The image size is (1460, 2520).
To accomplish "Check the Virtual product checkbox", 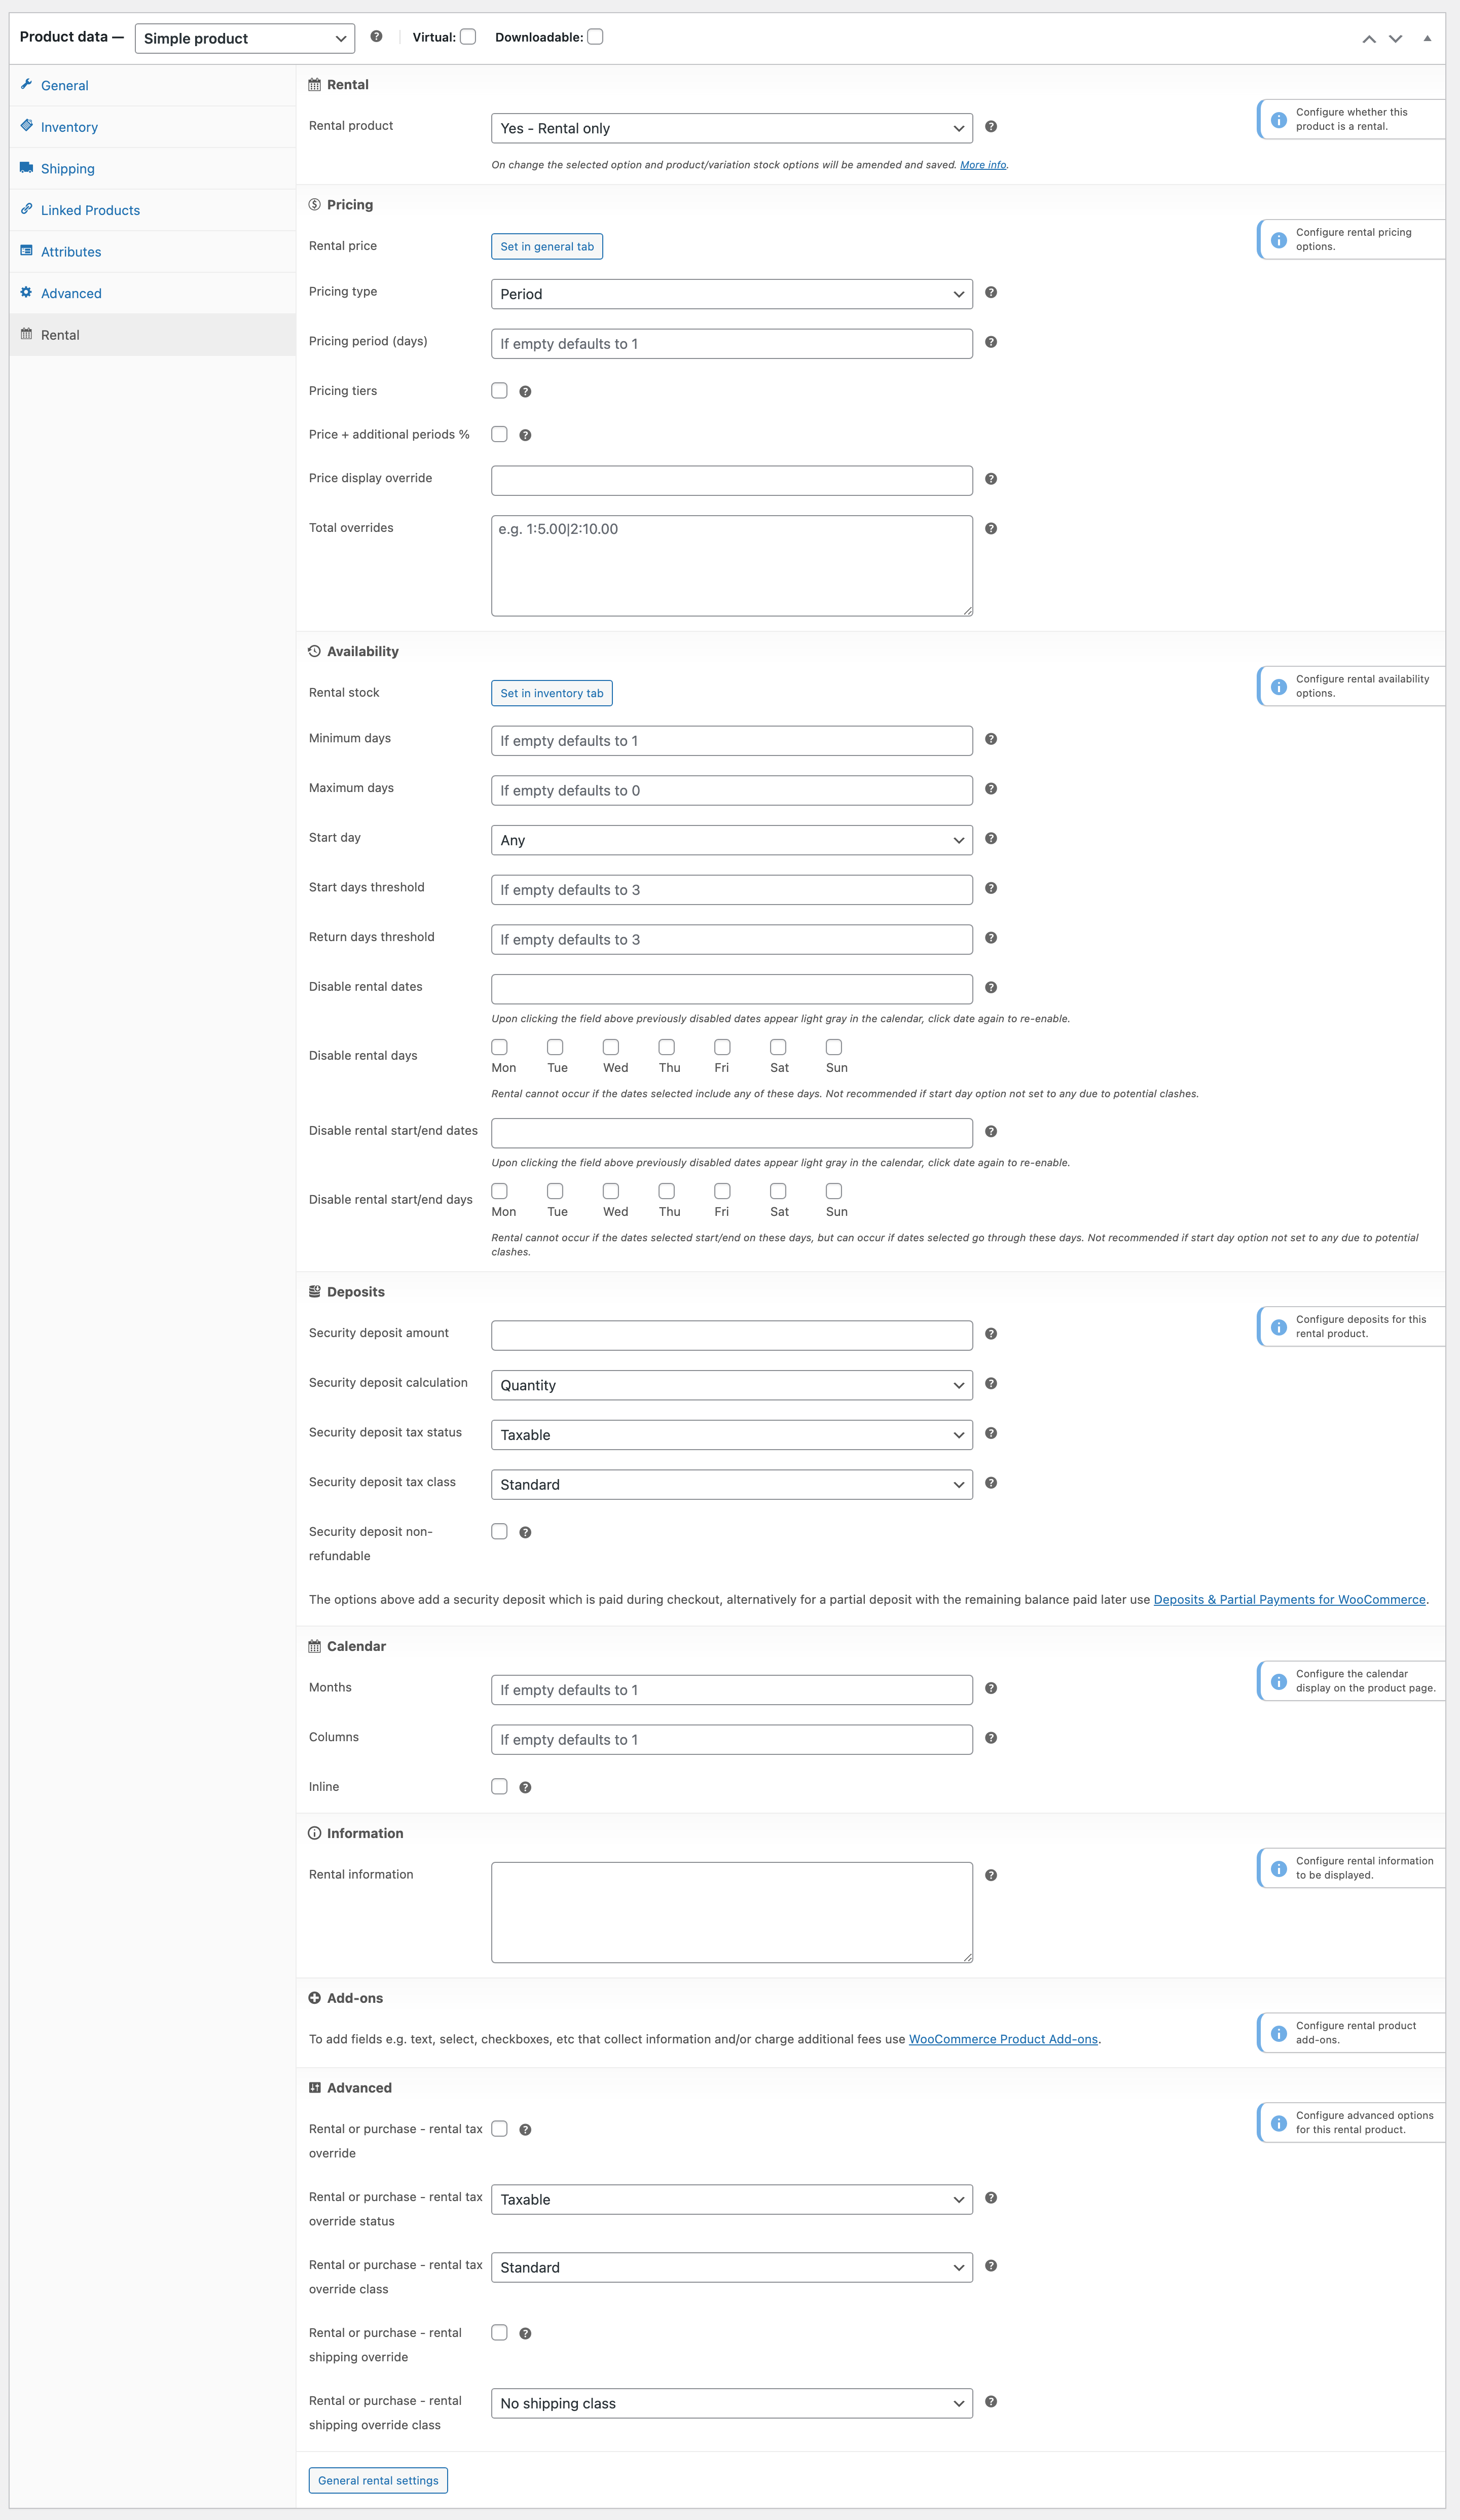I will click(x=468, y=37).
